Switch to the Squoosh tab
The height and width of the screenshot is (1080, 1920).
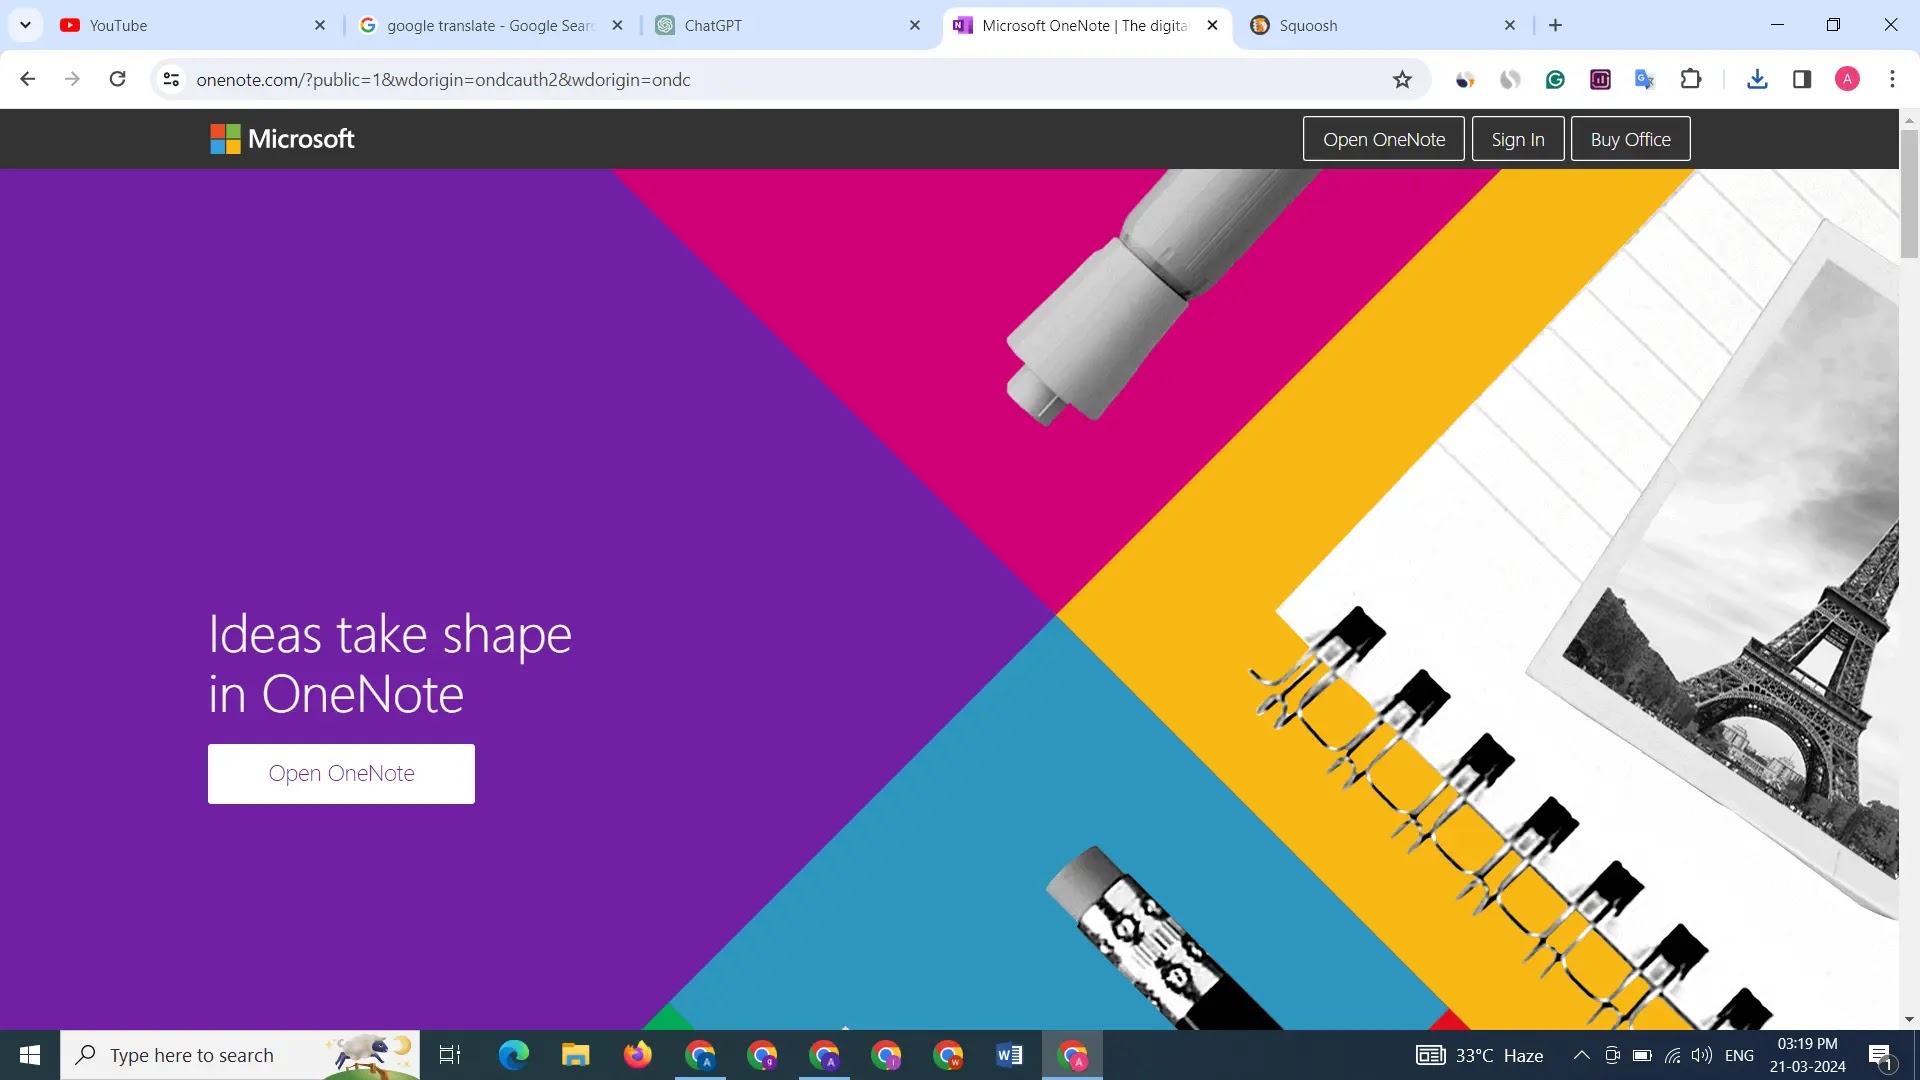tap(1384, 25)
